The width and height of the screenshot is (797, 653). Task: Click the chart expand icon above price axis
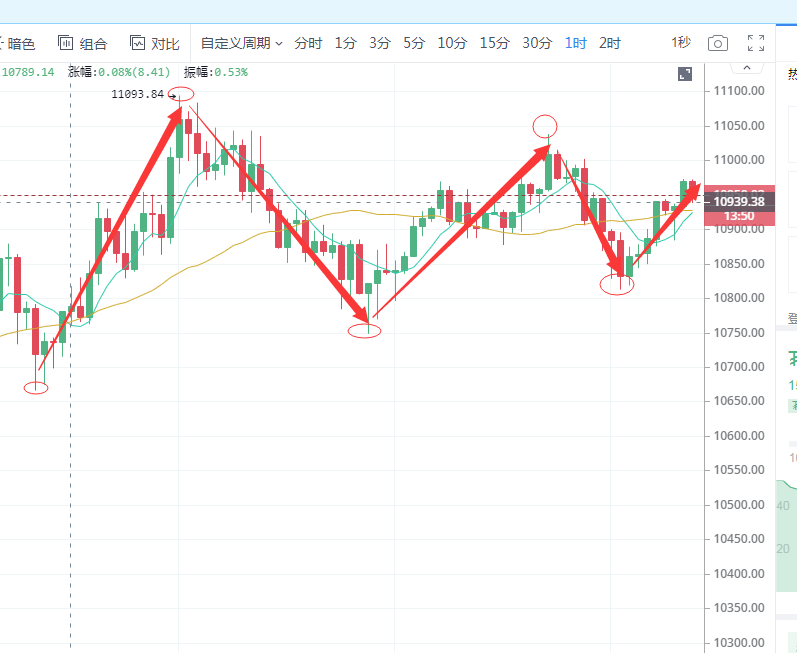685,74
